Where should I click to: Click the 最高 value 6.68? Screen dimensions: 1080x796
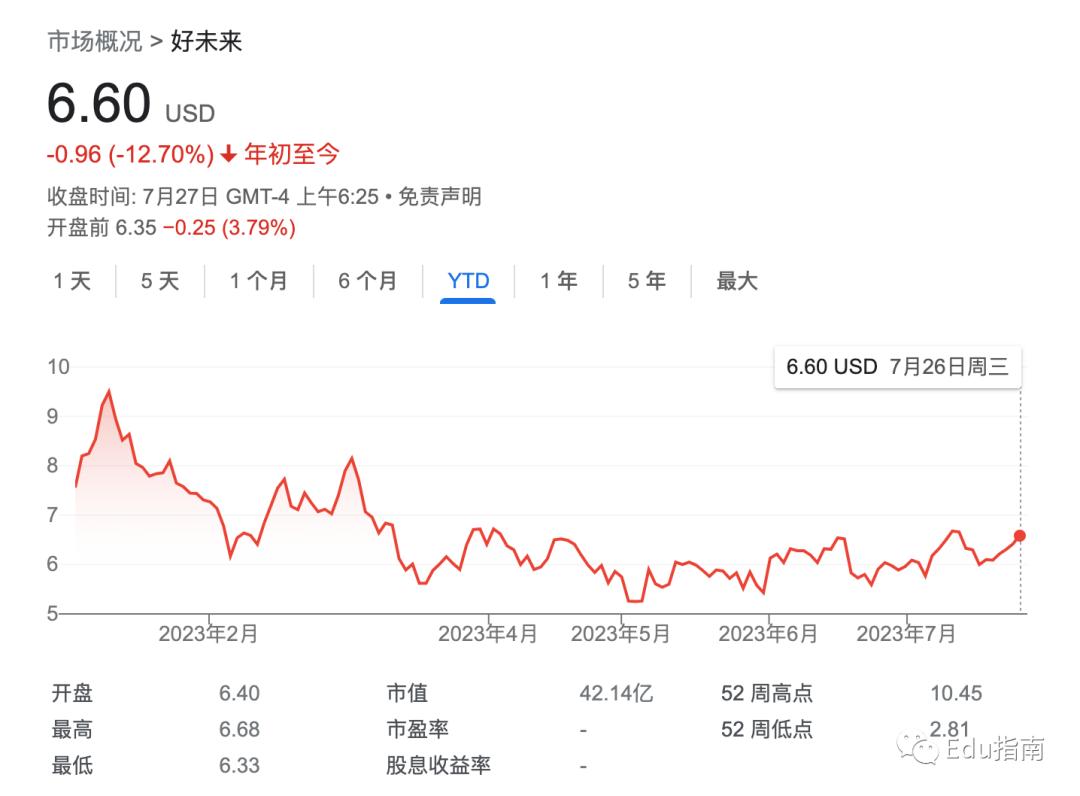tap(239, 729)
